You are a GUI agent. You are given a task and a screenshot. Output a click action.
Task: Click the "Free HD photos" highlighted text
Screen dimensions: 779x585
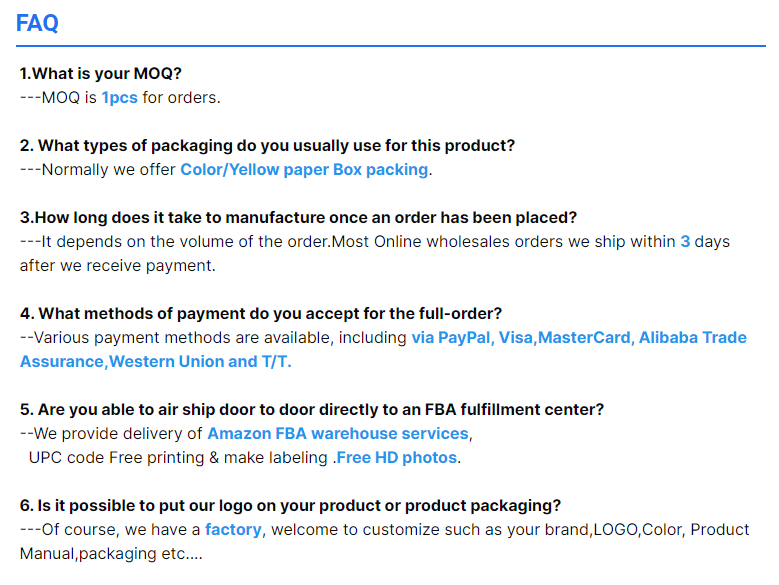coord(397,457)
